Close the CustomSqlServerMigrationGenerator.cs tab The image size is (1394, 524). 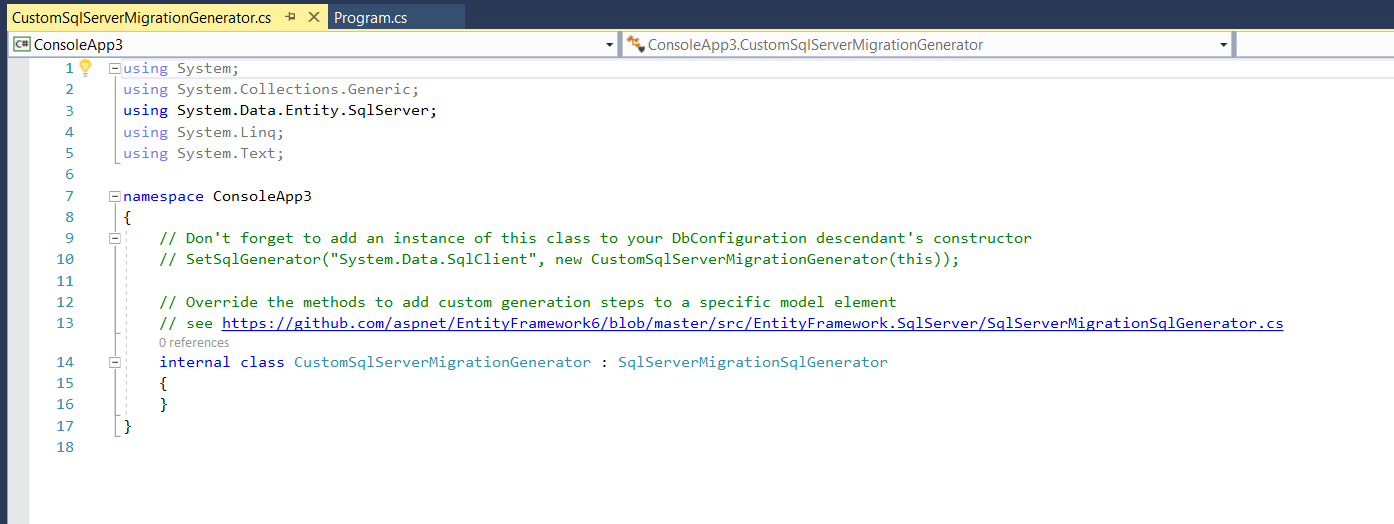[x=314, y=18]
